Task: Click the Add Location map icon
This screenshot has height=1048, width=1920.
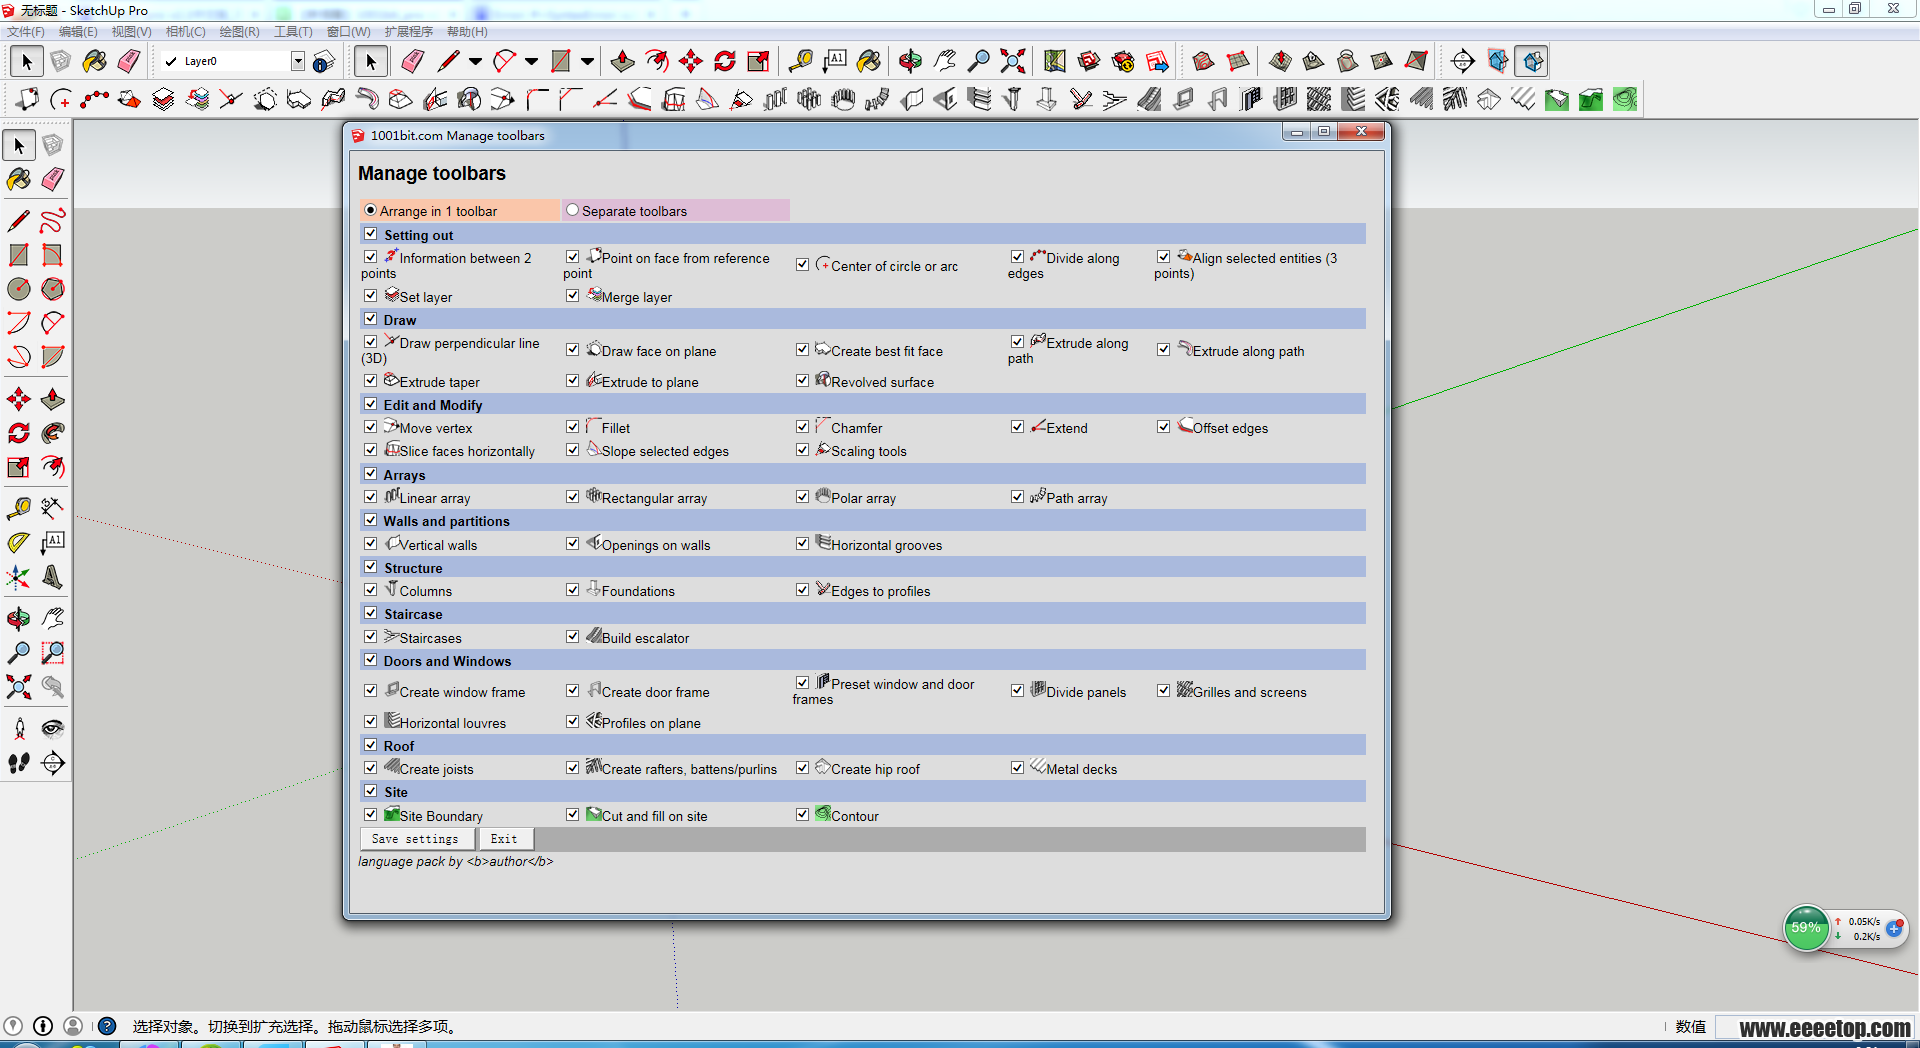Action: pyautogui.click(x=1054, y=62)
